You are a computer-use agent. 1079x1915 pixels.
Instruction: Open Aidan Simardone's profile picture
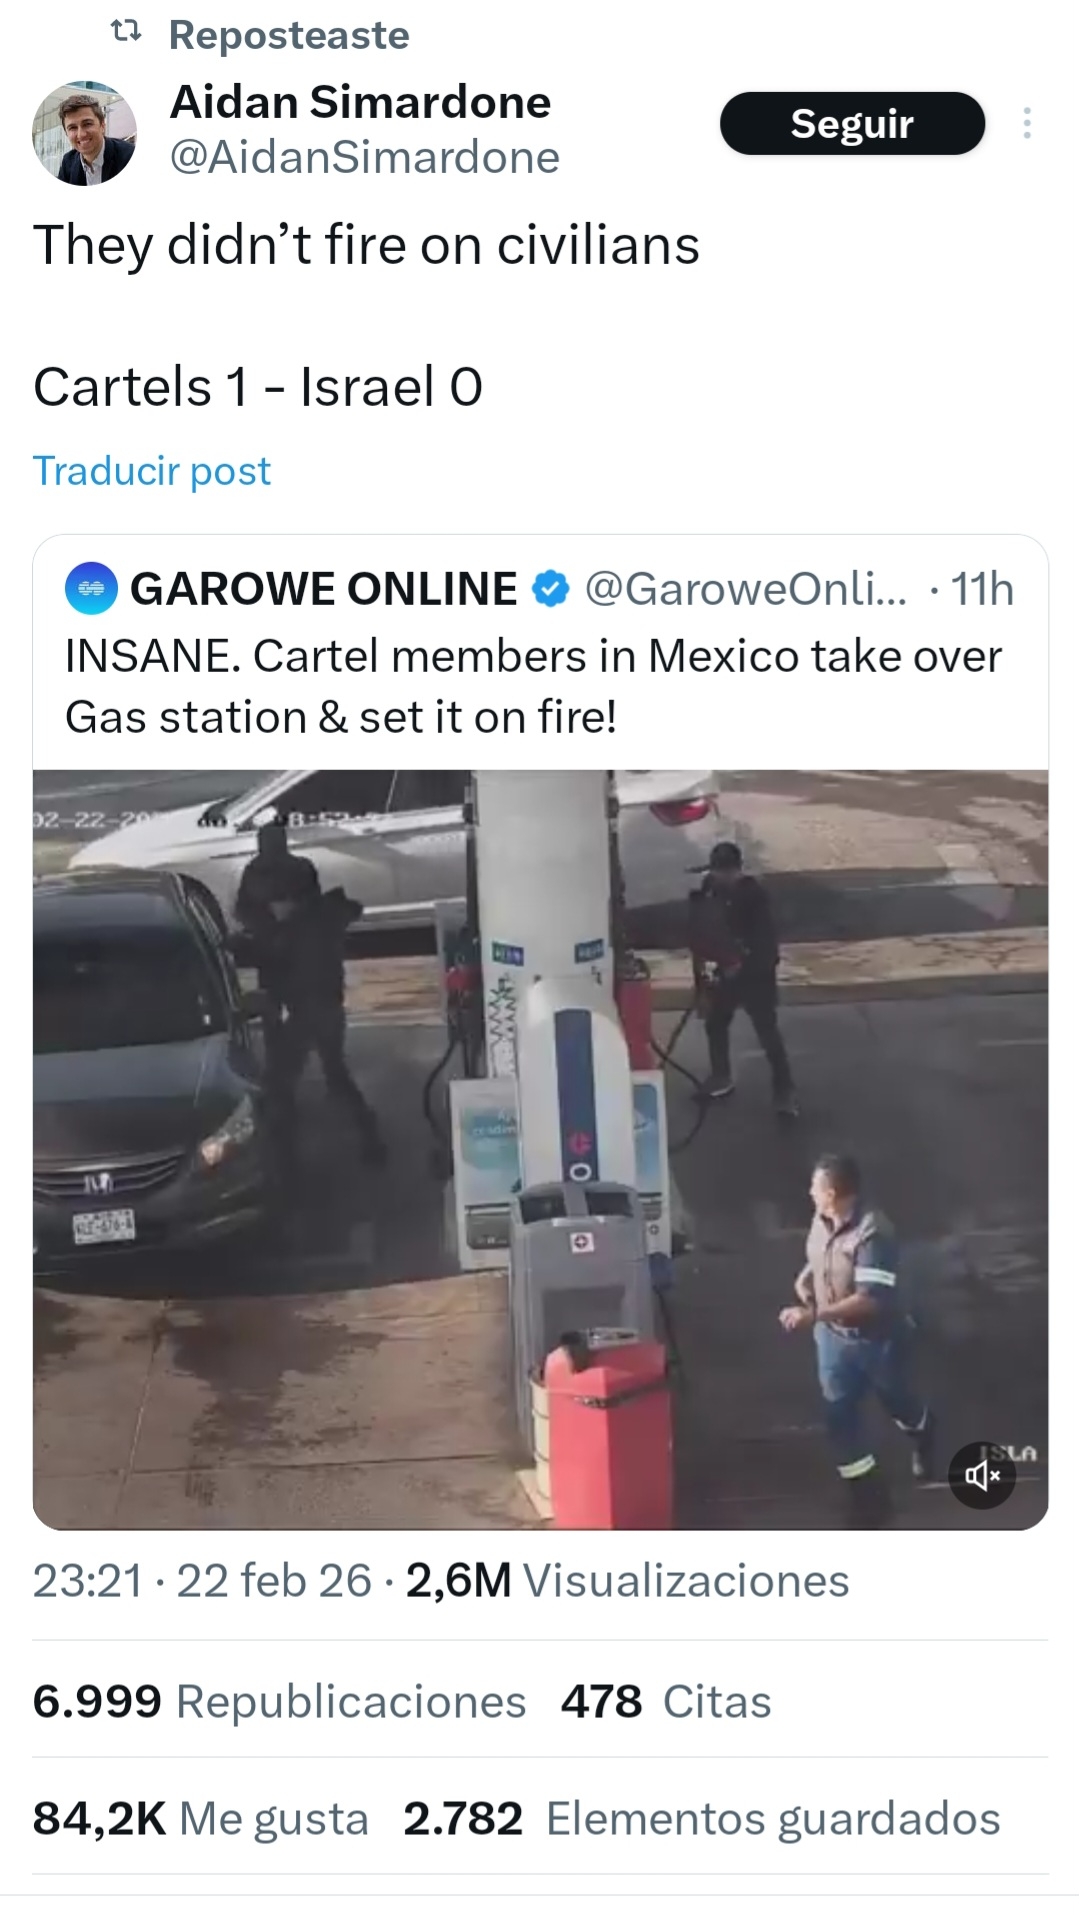tap(84, 133)
